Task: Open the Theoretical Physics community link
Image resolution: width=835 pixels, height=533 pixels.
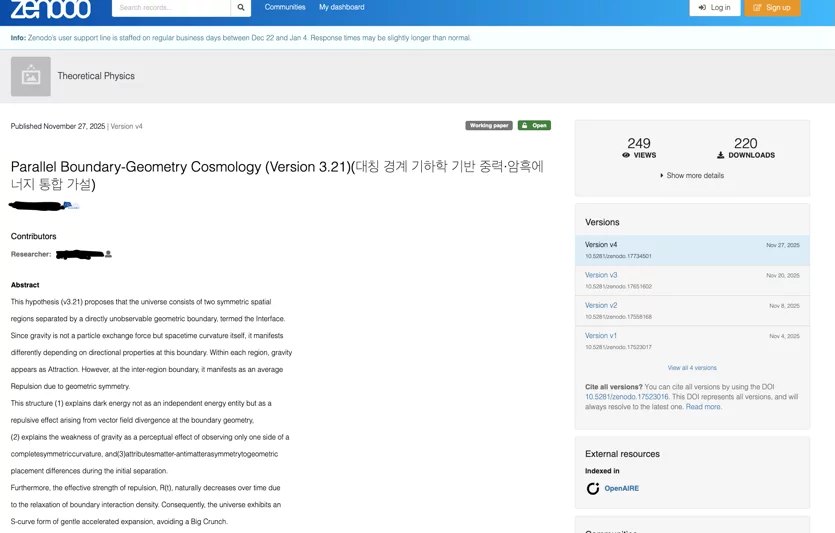Action: coord(96,76)
